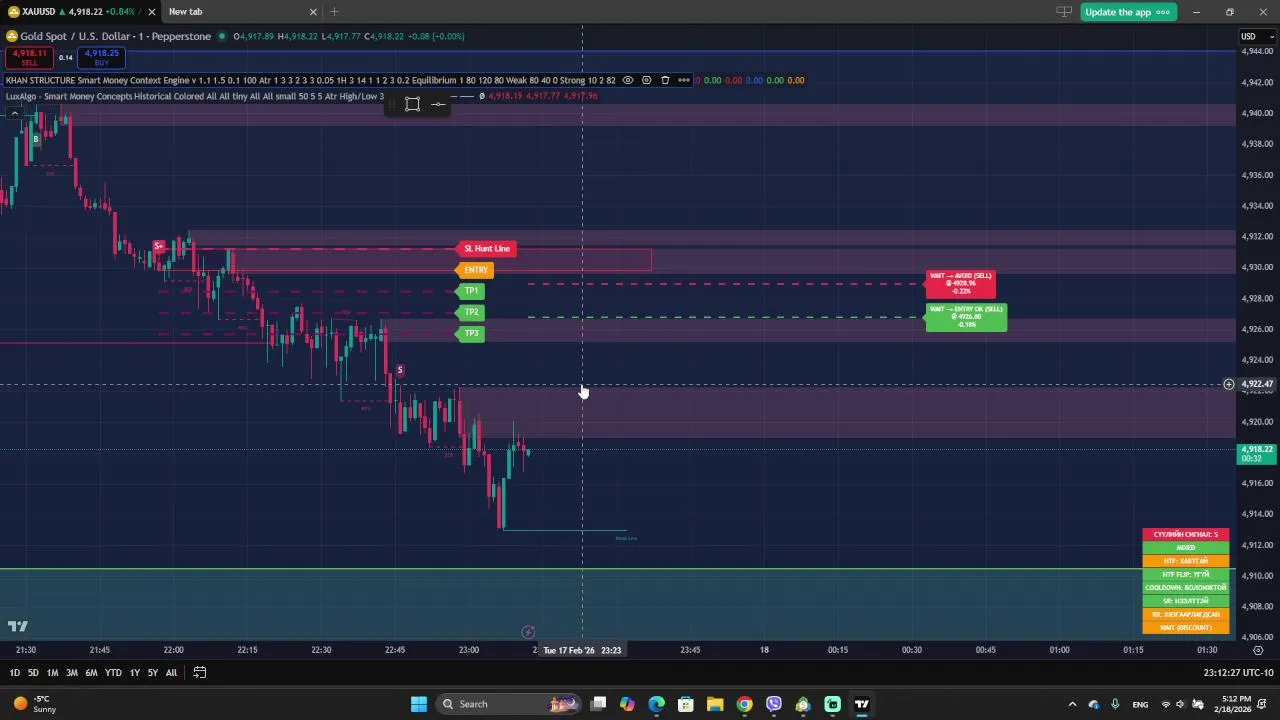Open TradingView app in taskbar
Viewport: 1280px width, 720px height.
(x=862, y=704)
